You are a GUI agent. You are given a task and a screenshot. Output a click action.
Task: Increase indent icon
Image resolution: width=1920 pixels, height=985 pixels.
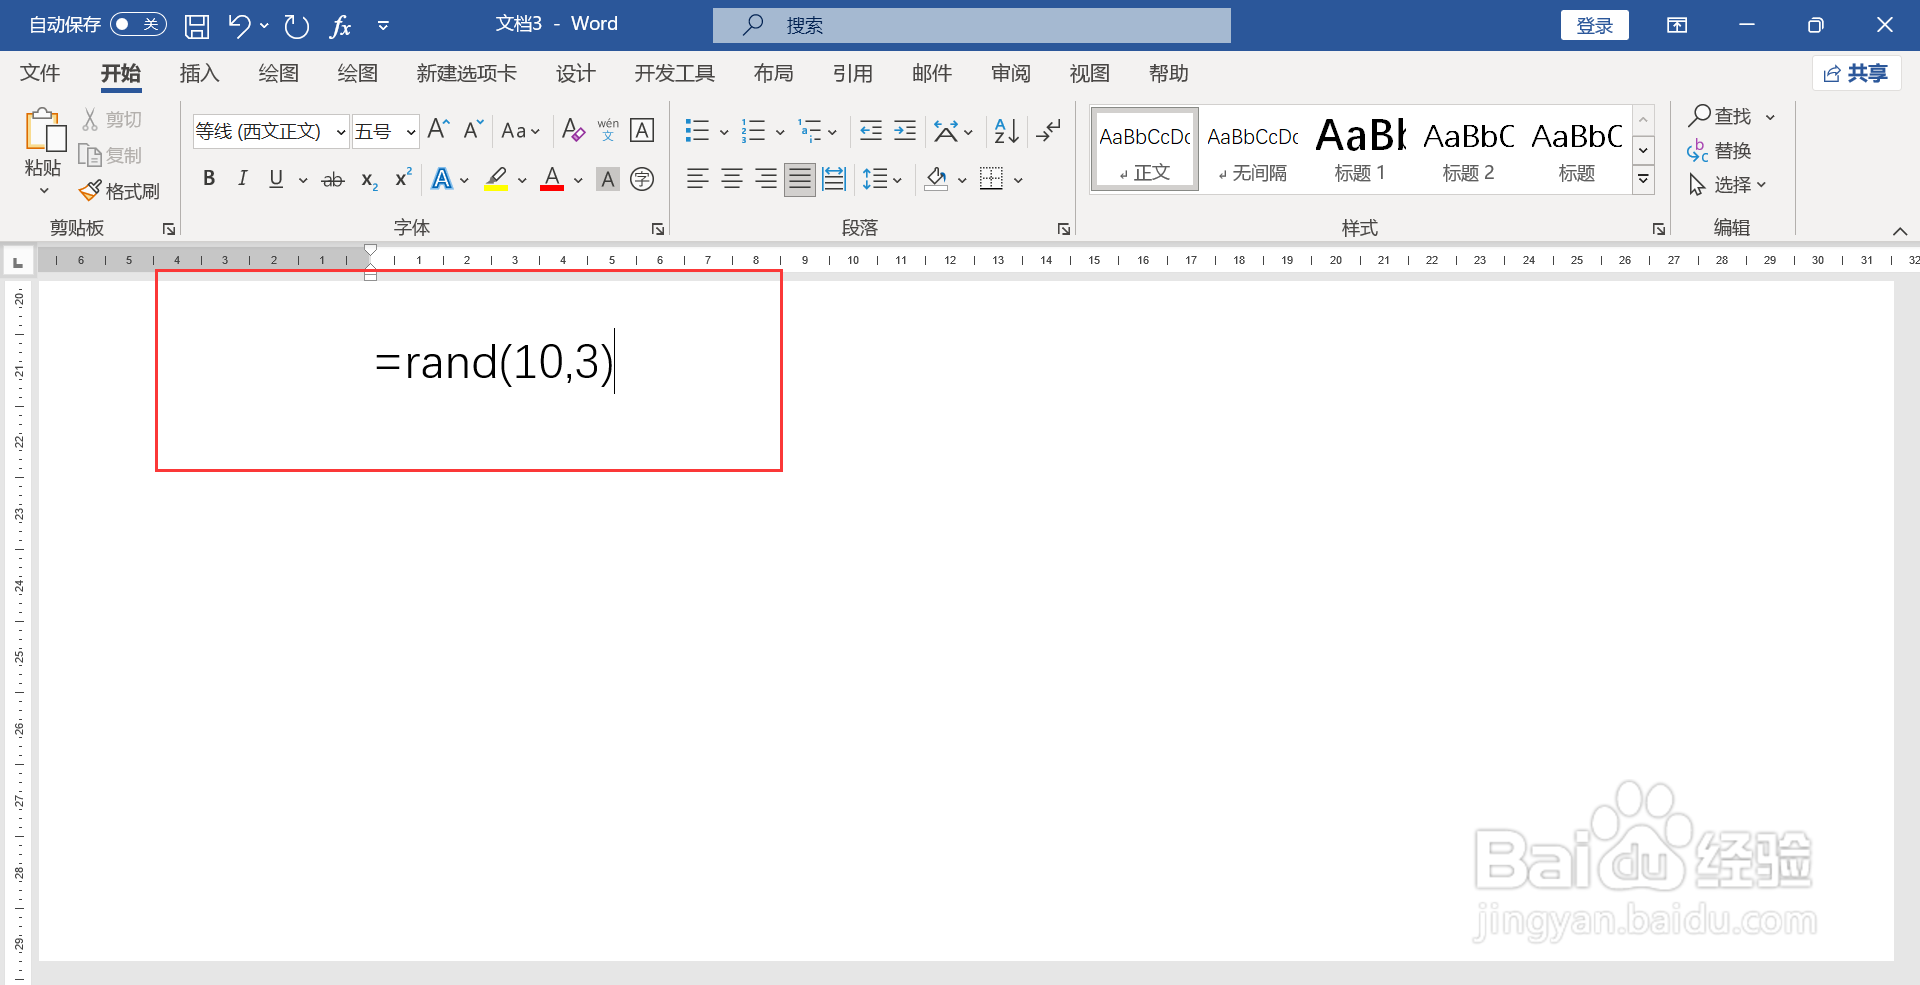pos(905,130)
